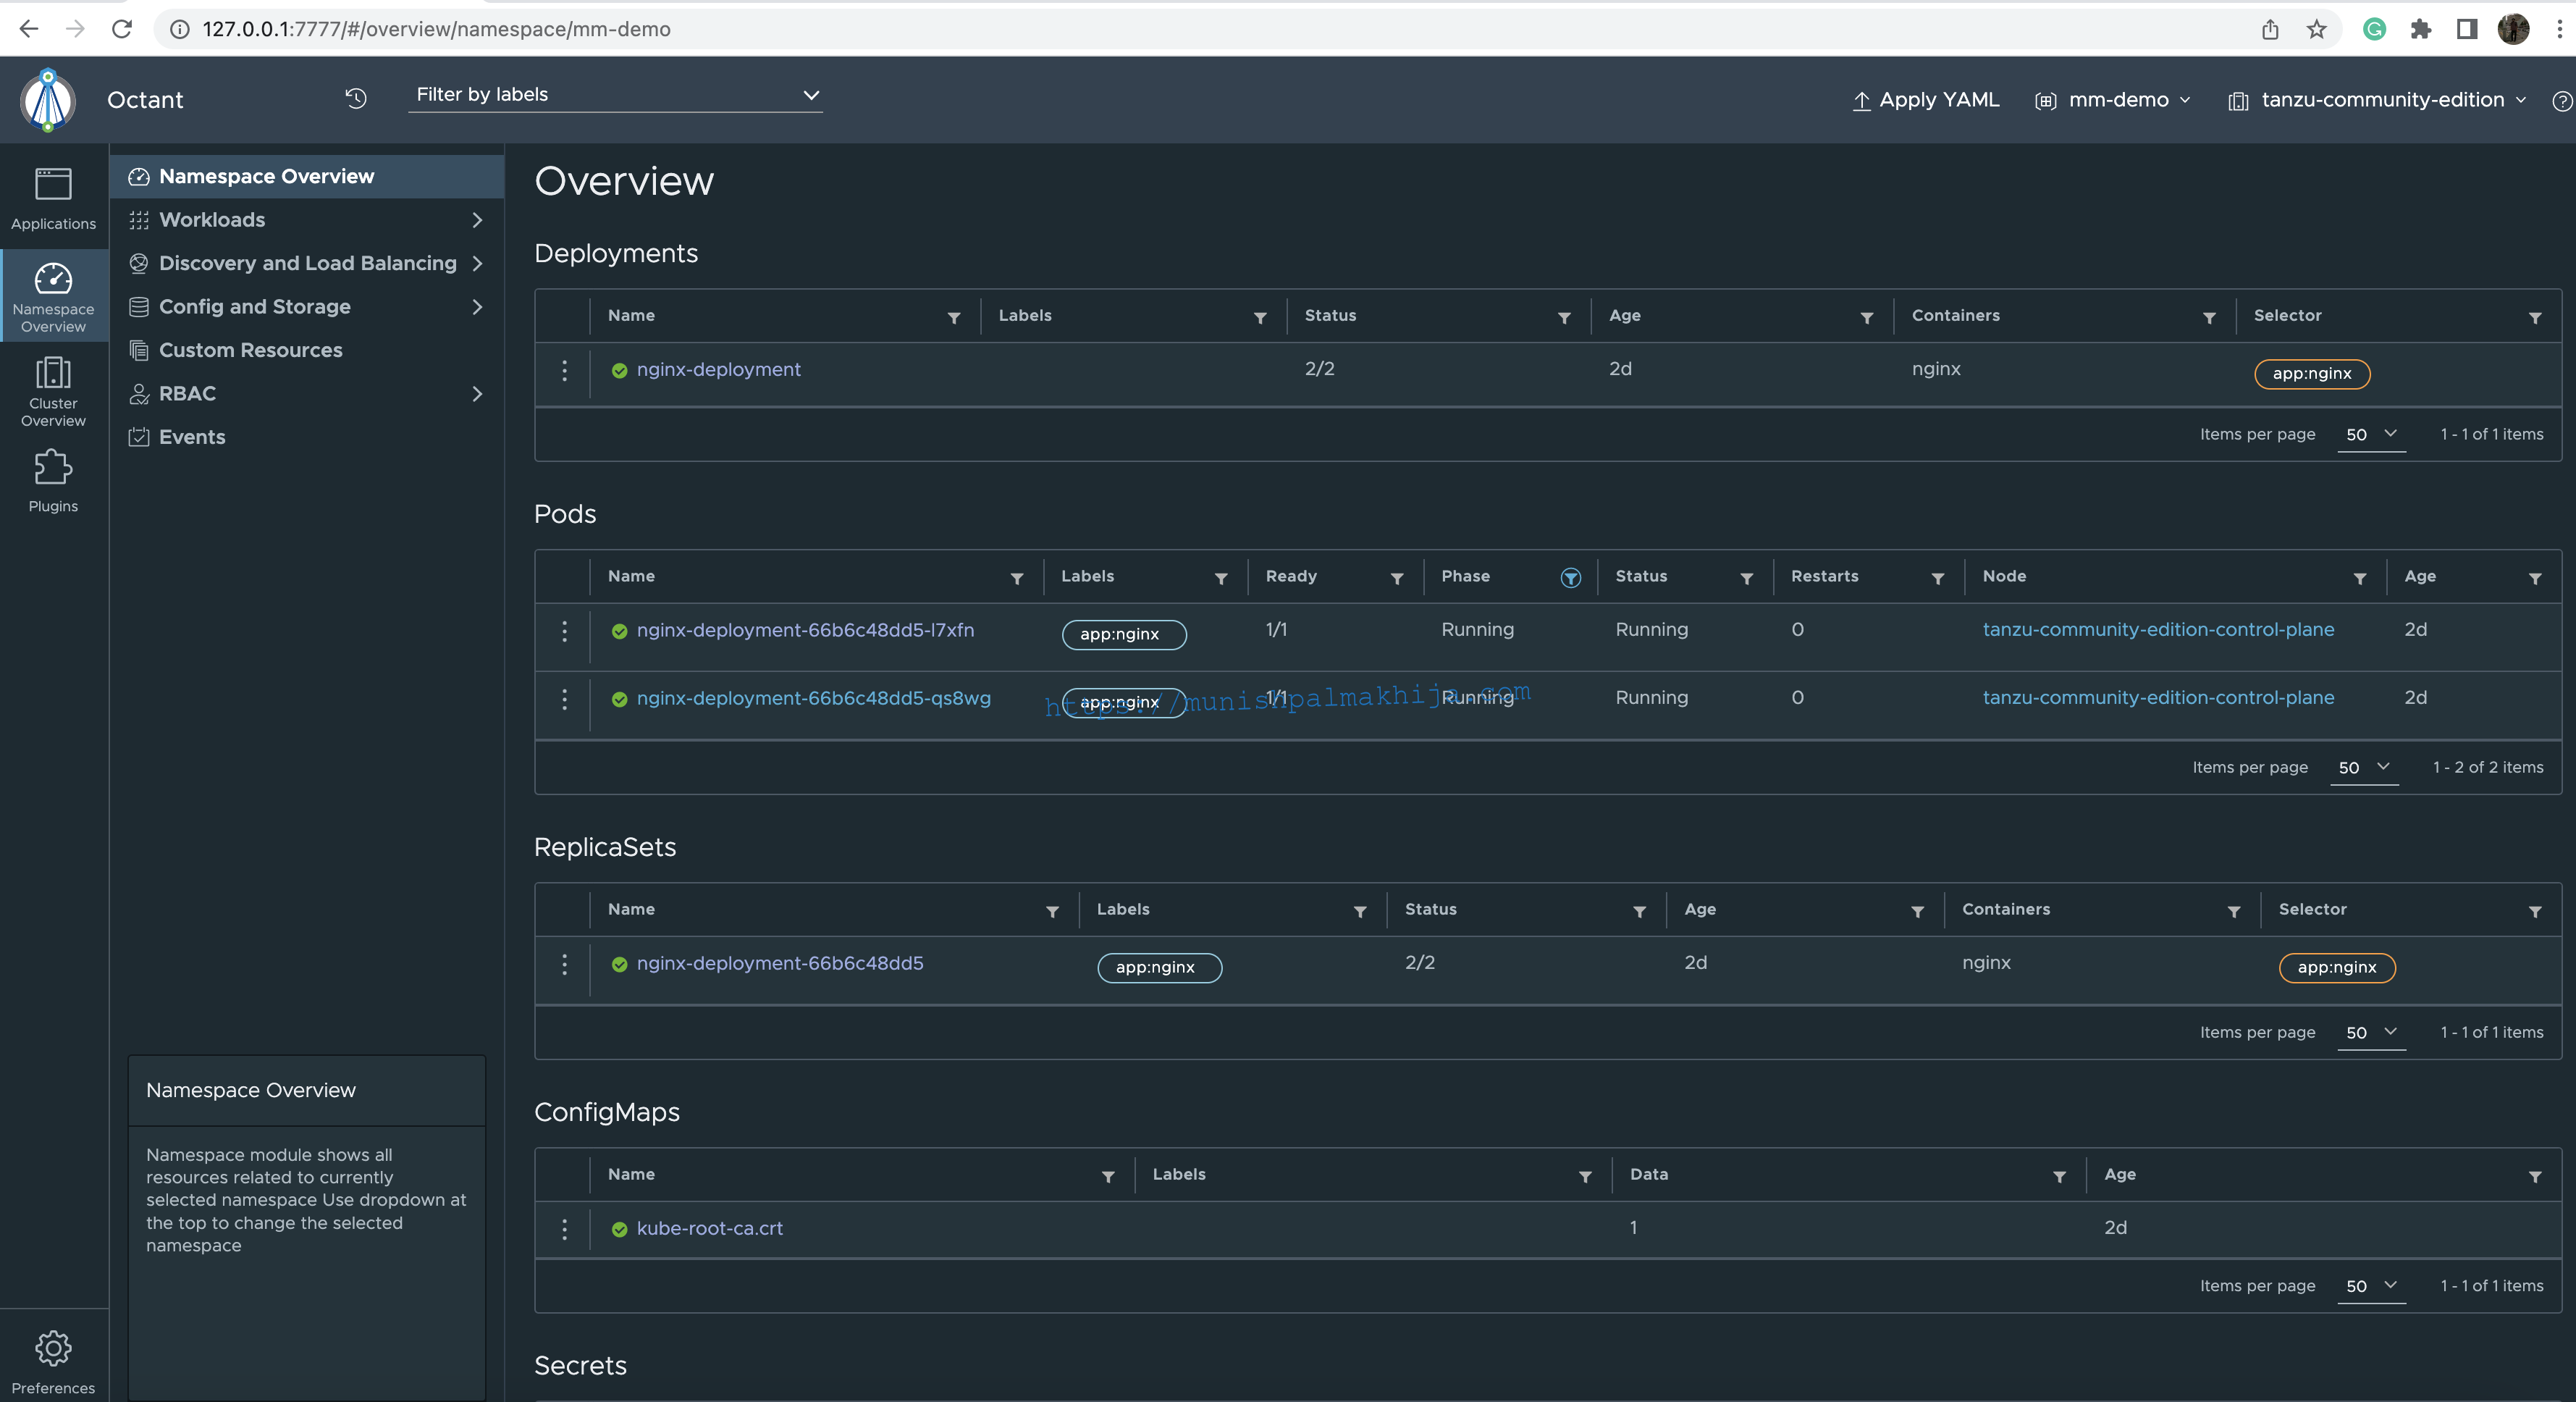
Task: Filter Deployments by Selector column
Action: coord(2534,318)
